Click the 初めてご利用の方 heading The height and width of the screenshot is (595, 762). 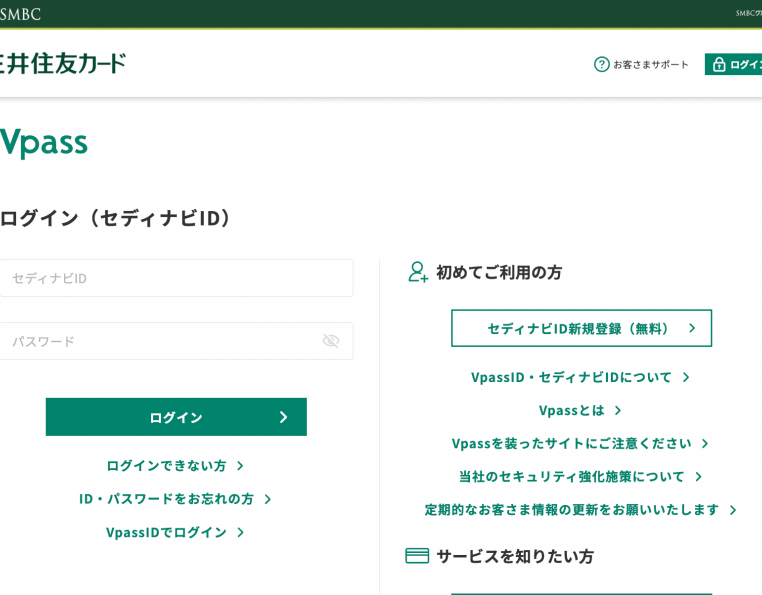pos(499,272)
